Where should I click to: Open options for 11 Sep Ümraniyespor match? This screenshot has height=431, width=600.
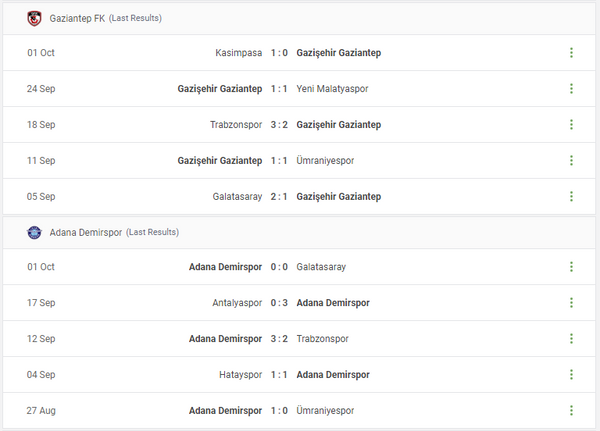click(x=571, y=161)
